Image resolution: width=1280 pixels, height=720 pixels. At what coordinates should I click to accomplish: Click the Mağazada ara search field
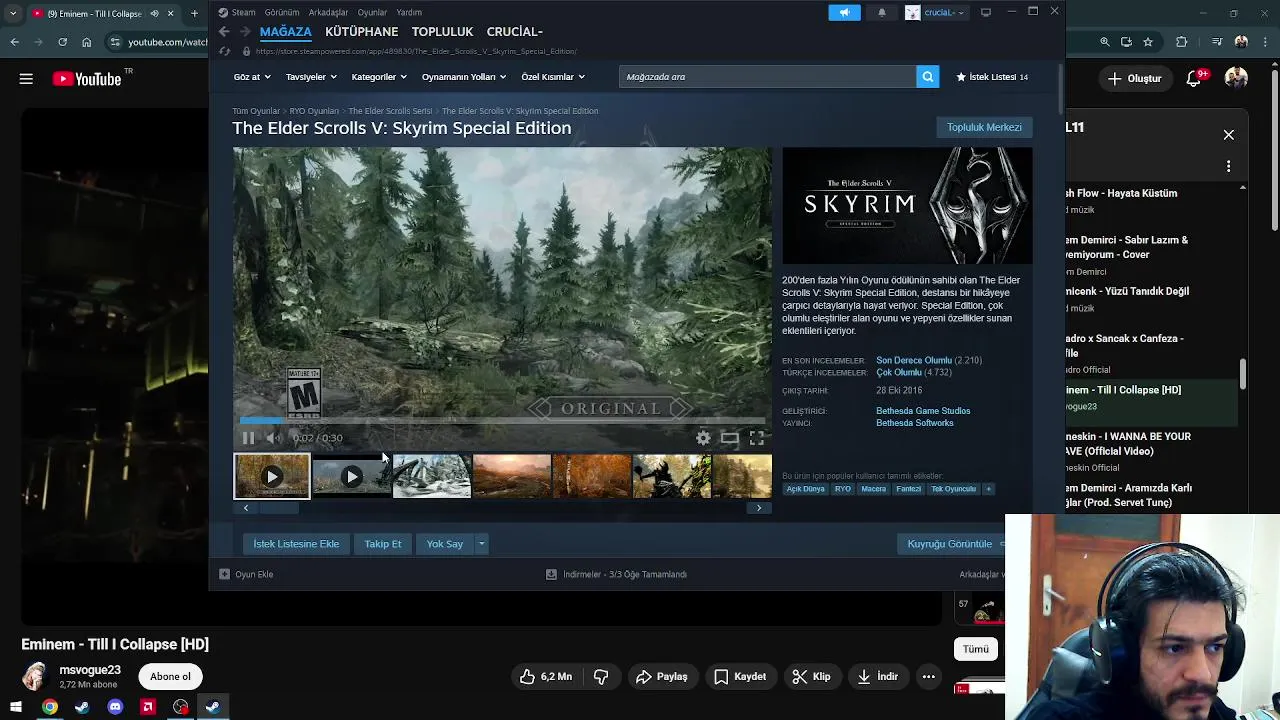tap(767, 77)
